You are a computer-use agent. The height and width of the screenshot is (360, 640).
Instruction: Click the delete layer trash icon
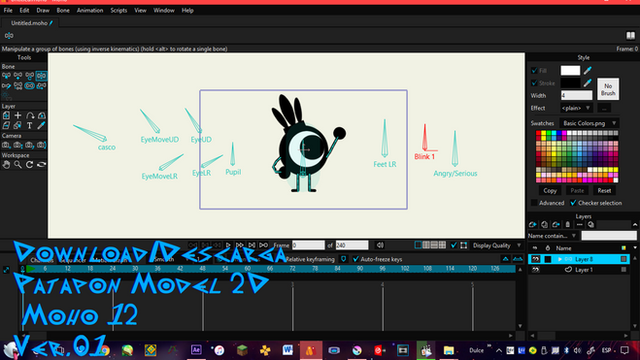point(567,224)
